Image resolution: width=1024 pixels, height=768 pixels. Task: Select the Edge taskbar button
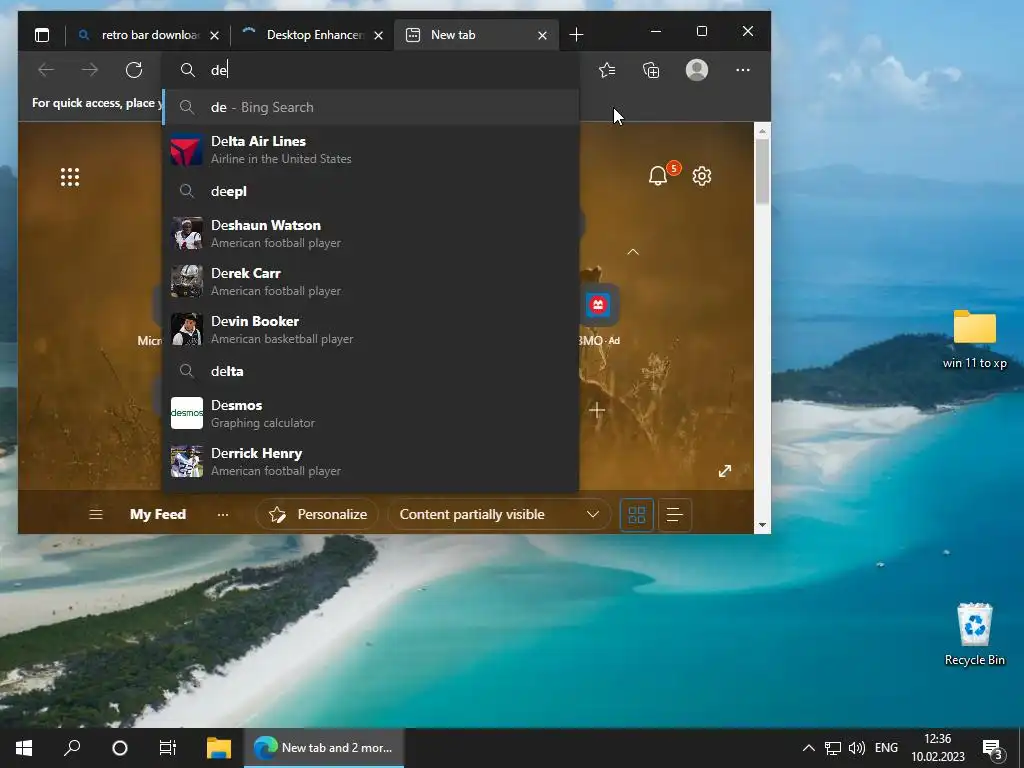(x=324, y=748)
